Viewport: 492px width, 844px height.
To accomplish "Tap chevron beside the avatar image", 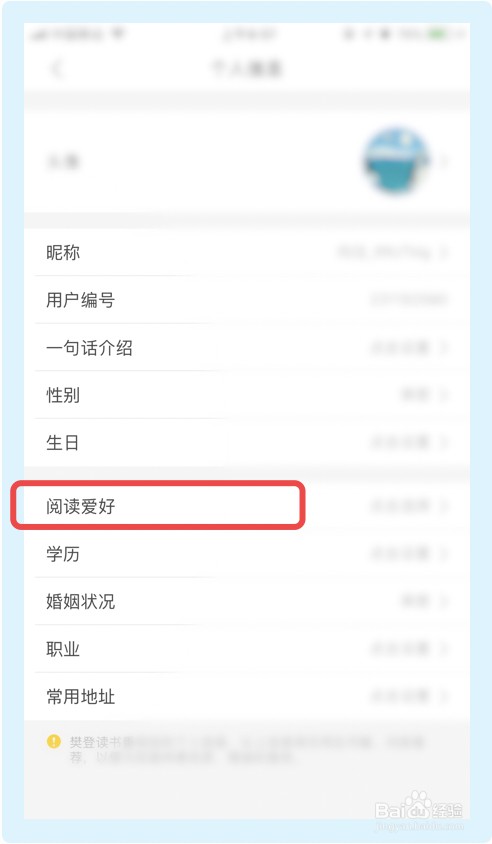I will 444,160.
